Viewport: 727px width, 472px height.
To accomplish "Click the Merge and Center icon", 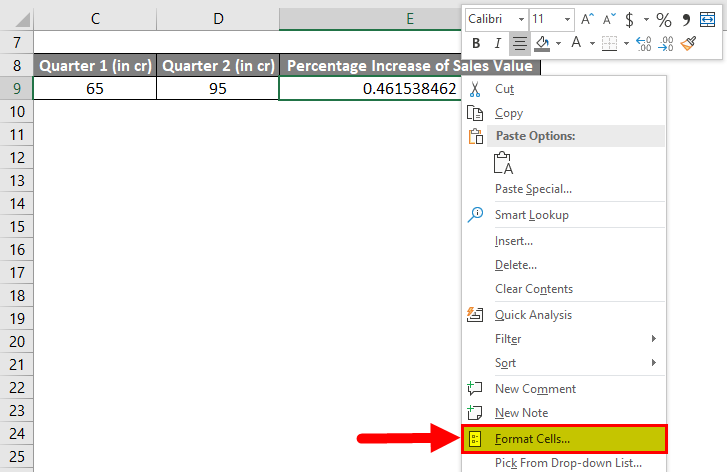I will [x=708, y=19].
